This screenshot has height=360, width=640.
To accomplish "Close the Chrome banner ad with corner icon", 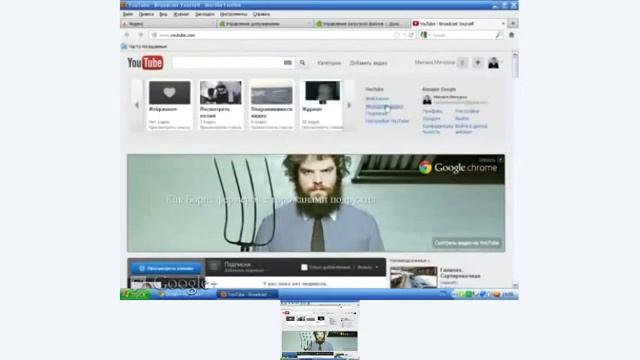I will [x=500, y=160].
